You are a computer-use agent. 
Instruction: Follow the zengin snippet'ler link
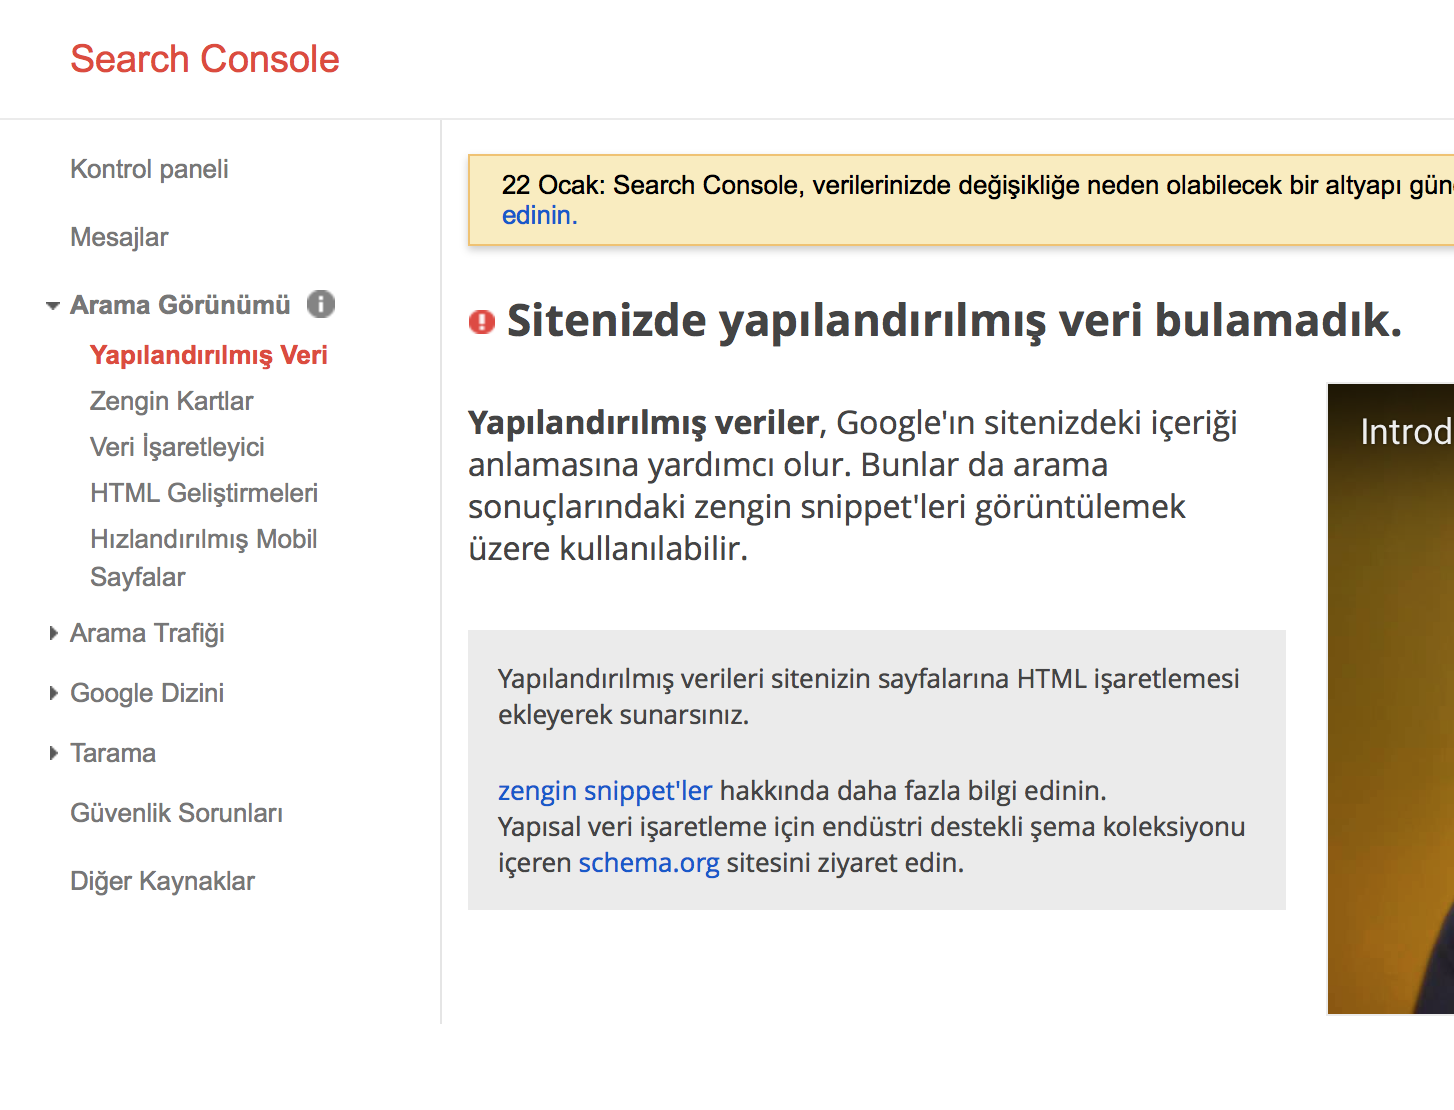(605, 791)
